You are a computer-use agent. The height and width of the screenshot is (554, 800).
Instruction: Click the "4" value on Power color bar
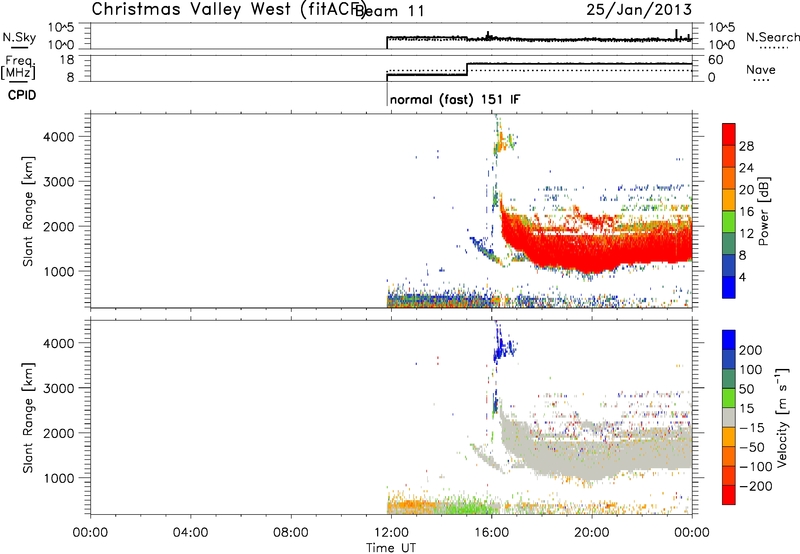[x=742, y=277]
